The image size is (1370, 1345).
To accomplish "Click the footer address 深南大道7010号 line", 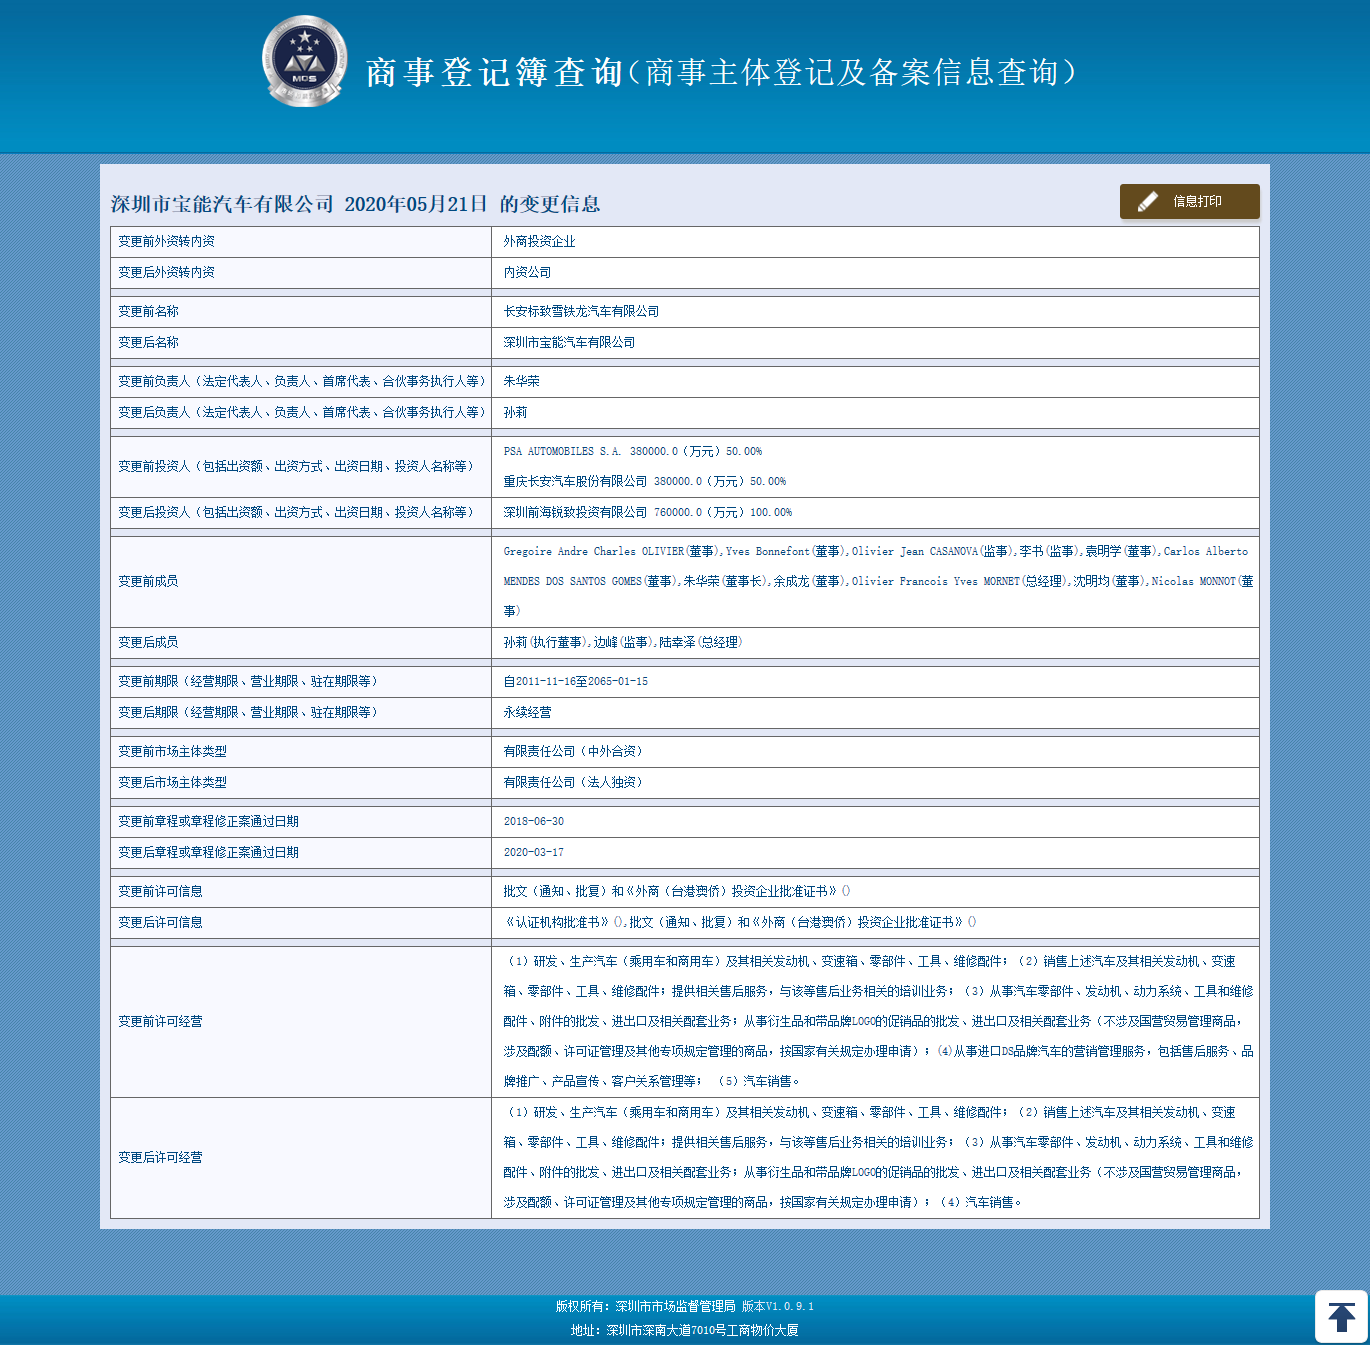I will coord(684,1330).
